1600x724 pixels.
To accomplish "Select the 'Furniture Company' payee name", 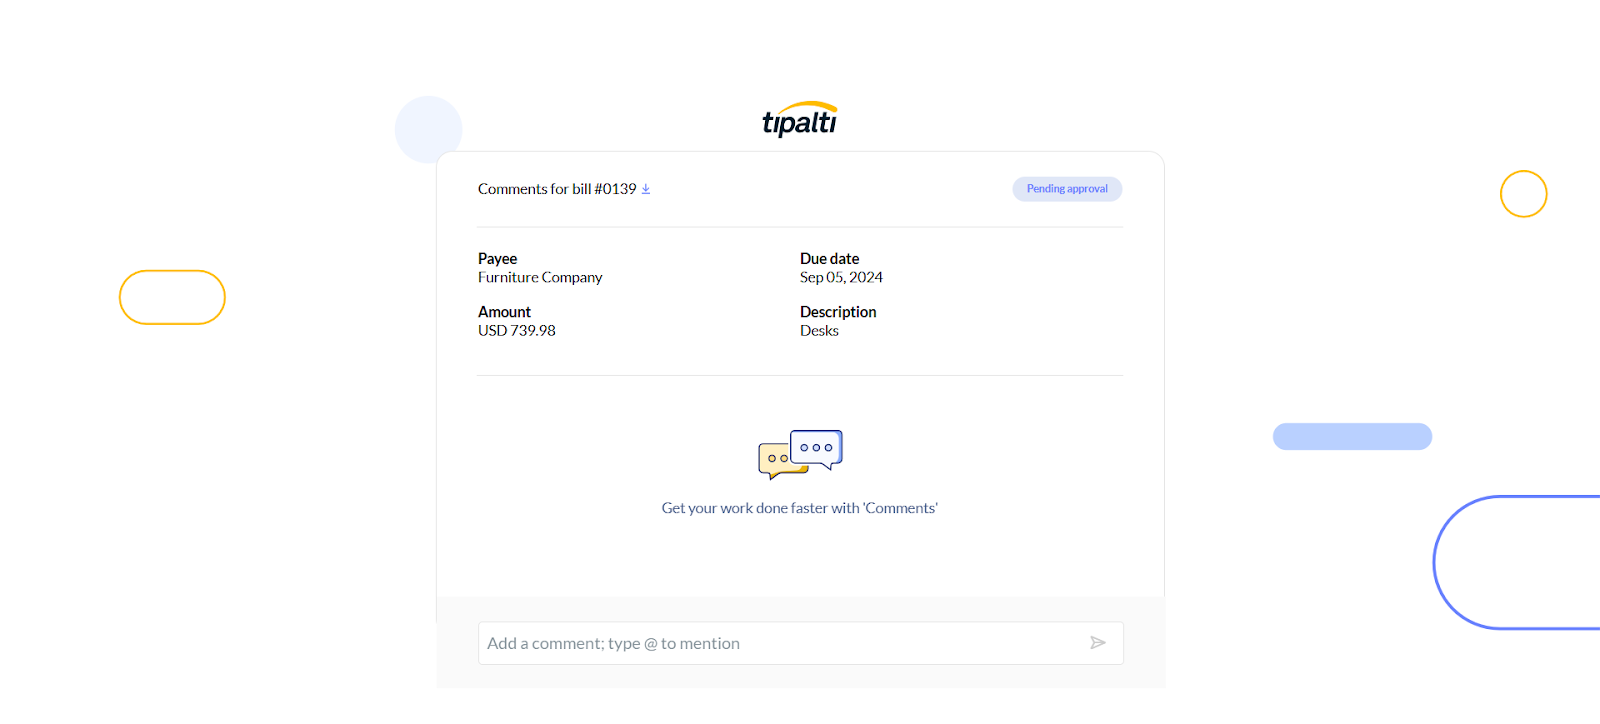I will (540, 278).
